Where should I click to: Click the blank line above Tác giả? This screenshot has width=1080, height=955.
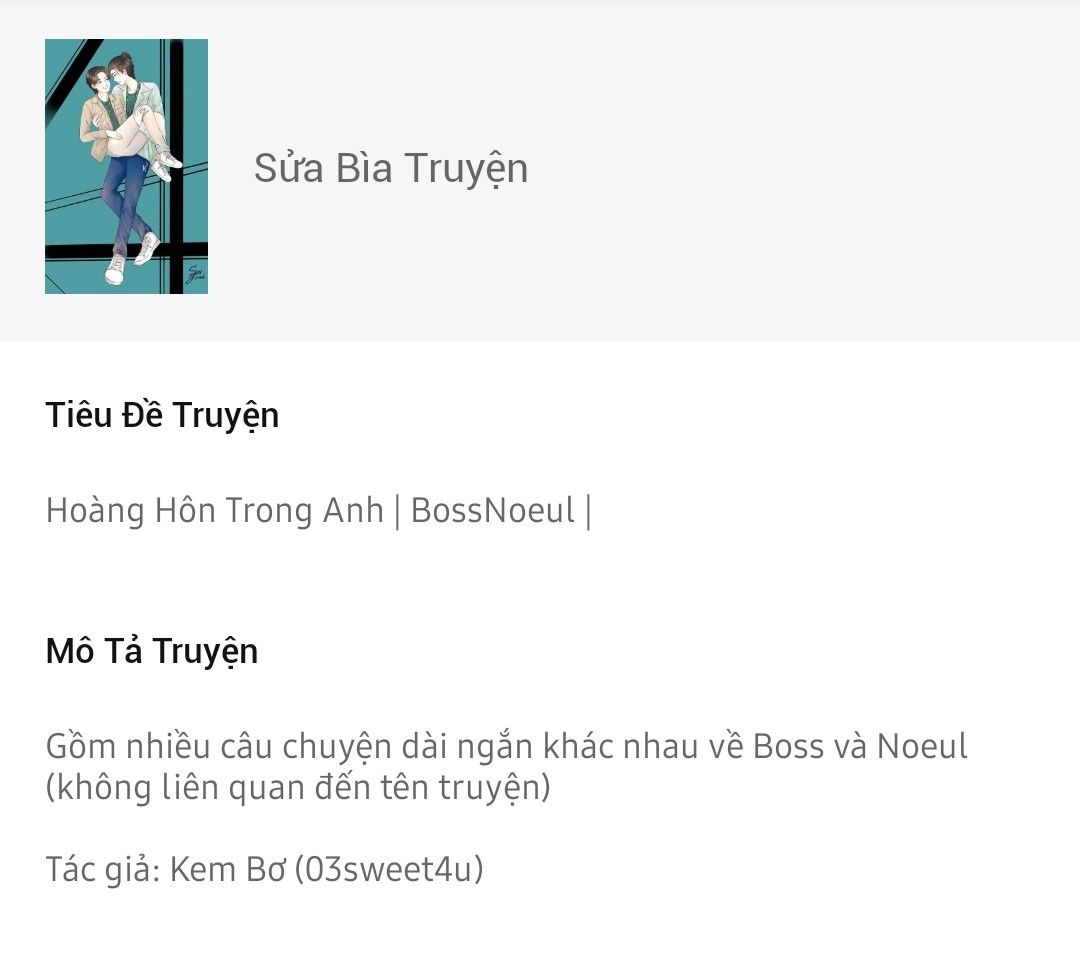(506, 828)
